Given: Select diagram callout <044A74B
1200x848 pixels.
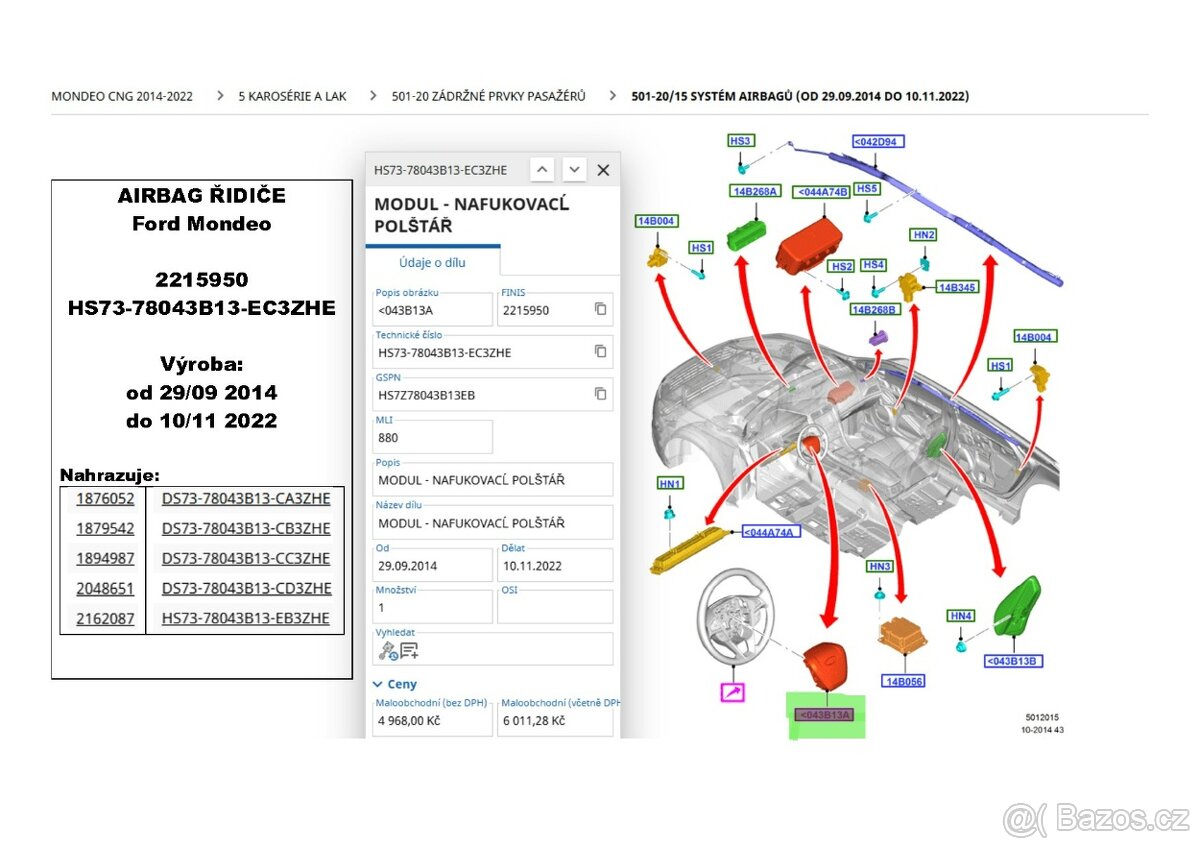Looking at the screenshot, I should (821, 191).
